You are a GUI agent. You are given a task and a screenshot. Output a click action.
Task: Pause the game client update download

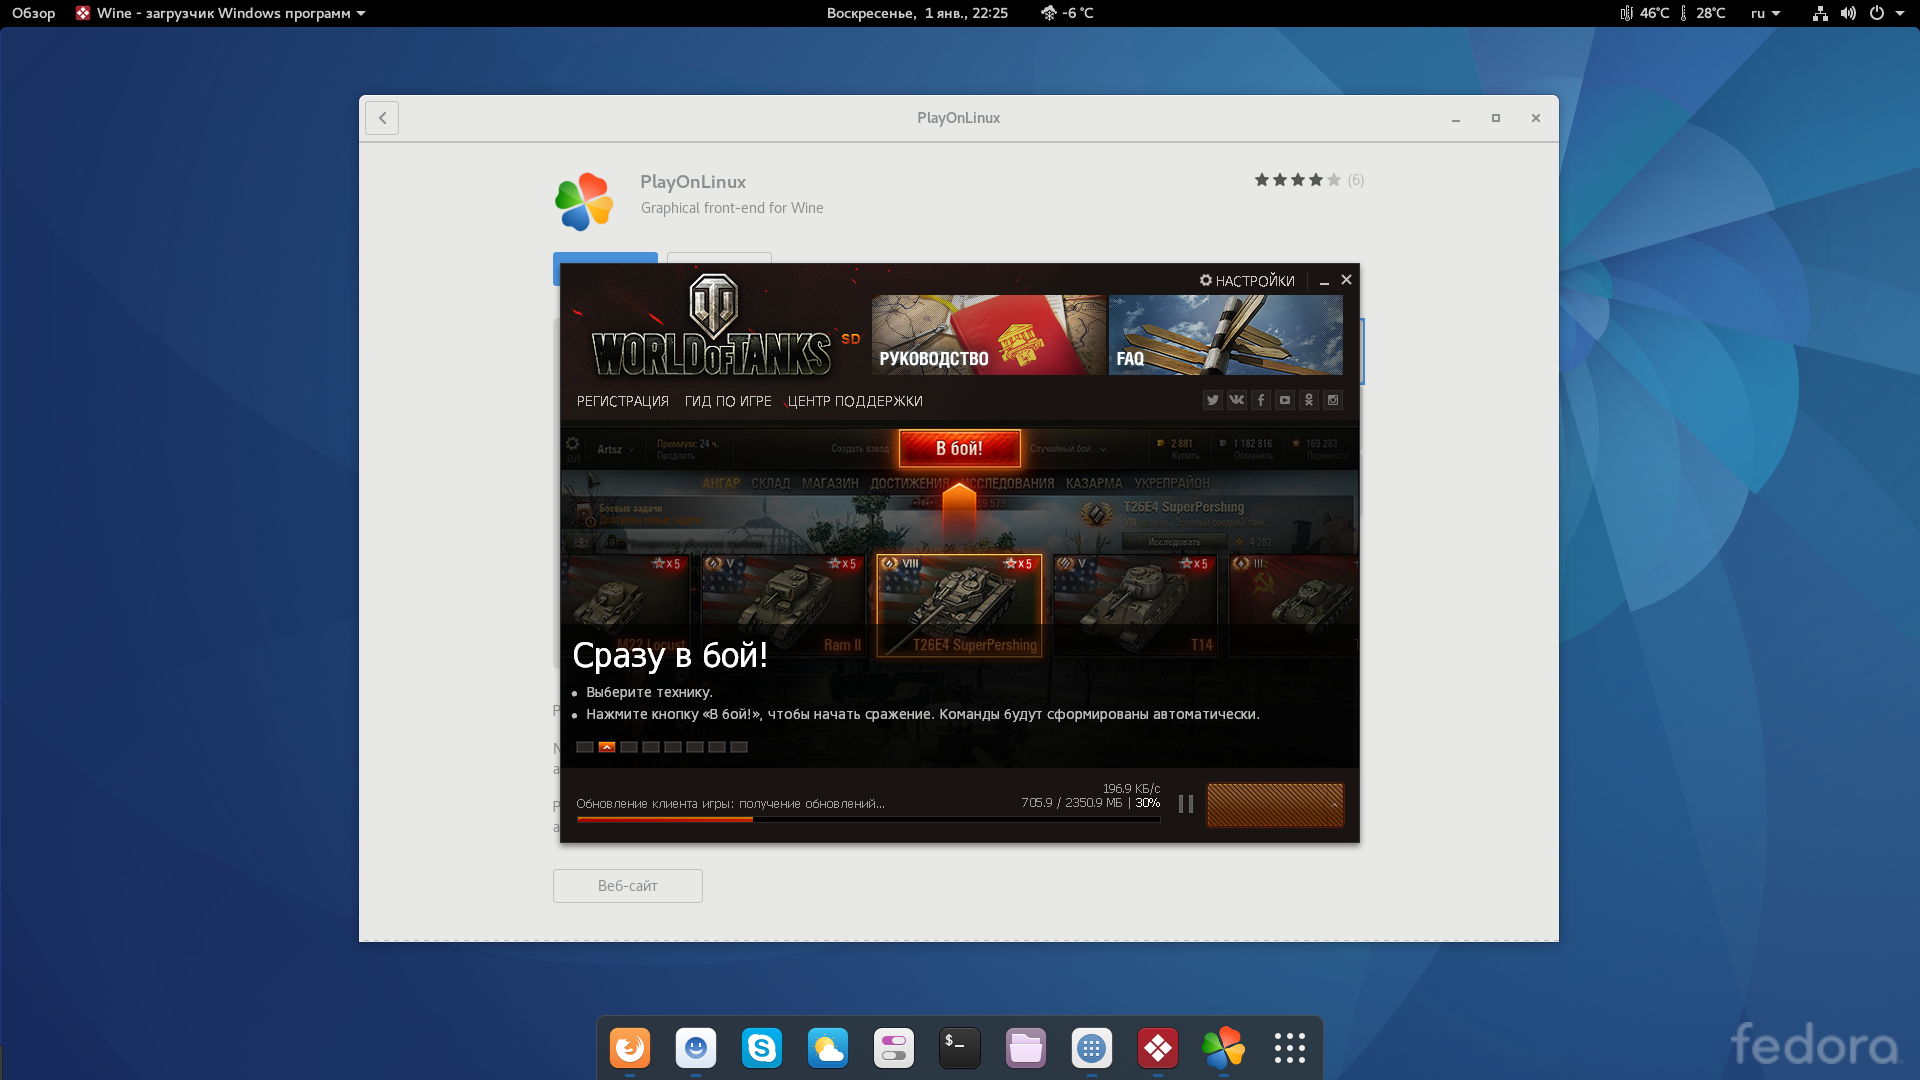click(1186, 804)
